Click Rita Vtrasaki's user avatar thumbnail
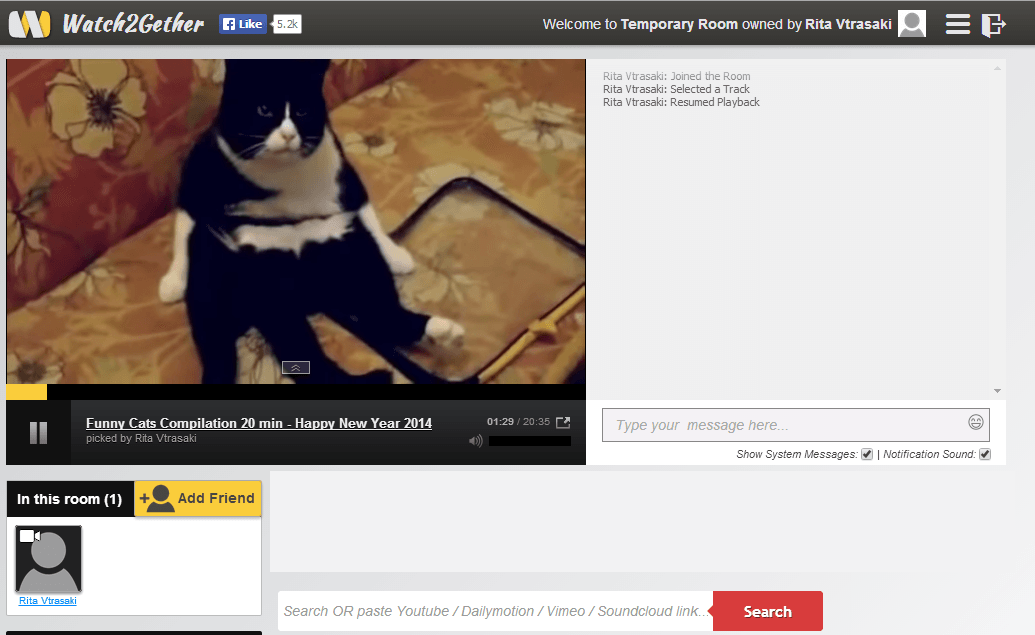 pyautogui.click(x=48, y=559)
